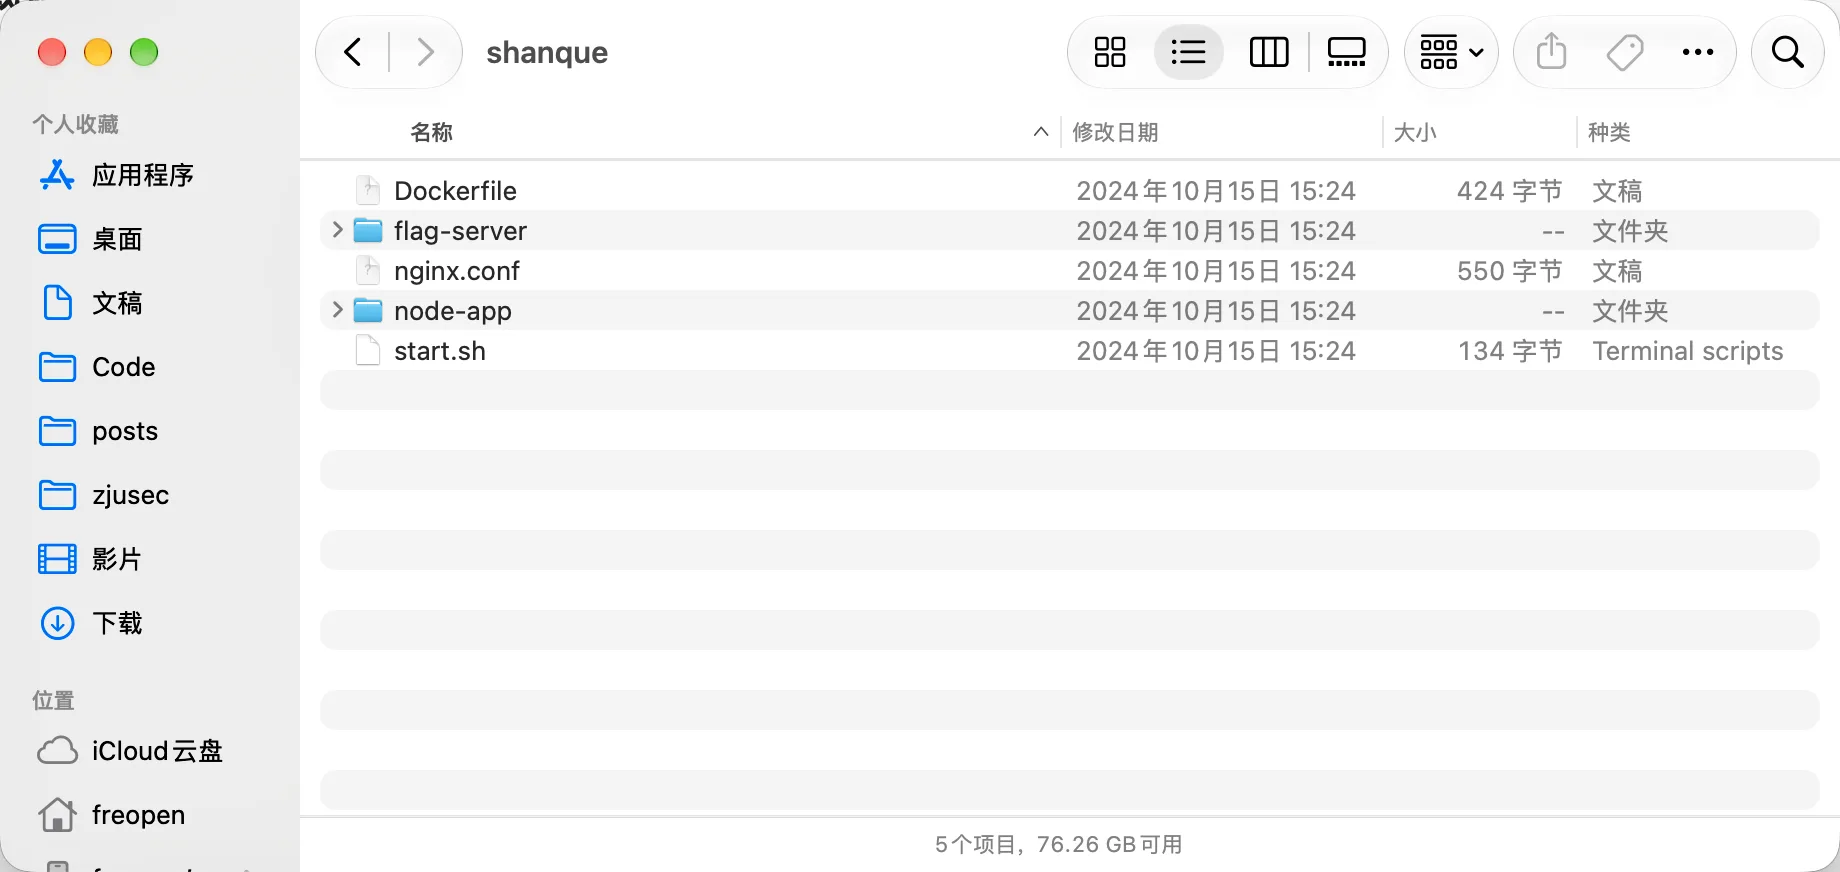Open the group-by dropdown
This screenshot has width=1840, height=872.
[1451, 52]
